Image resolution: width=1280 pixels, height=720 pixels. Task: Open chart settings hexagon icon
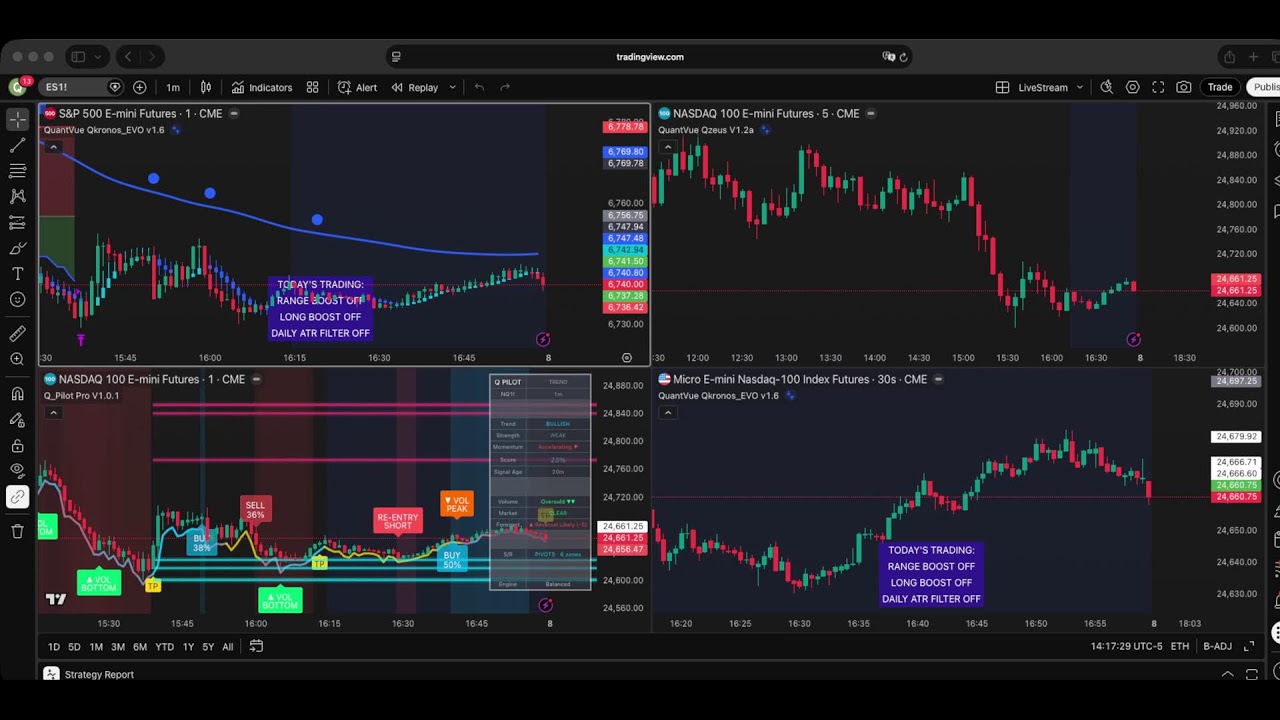[1132, 87]
